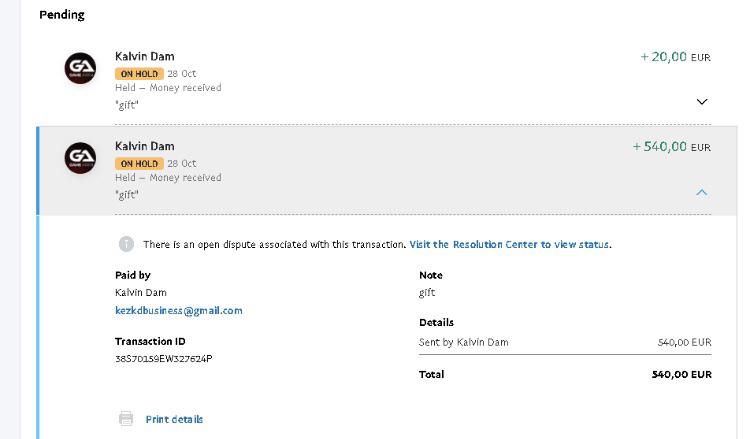Click the ON HOLD badge on first transaction
This screenshot has width=750, height=439.
[x=139, y=74]
